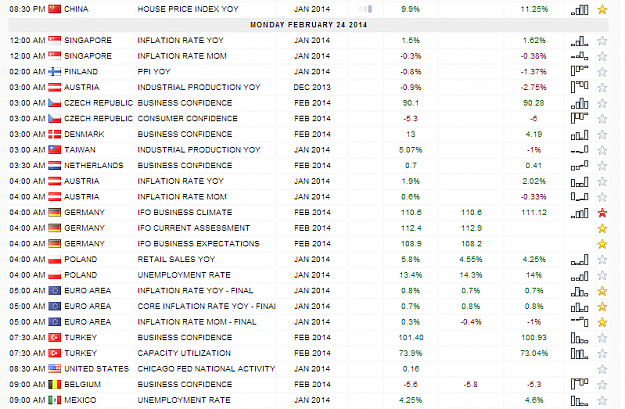Open the chart icon for Austria Inflation Rate YoY
Screen dimensions: 625x409
(x=579, y=182)
